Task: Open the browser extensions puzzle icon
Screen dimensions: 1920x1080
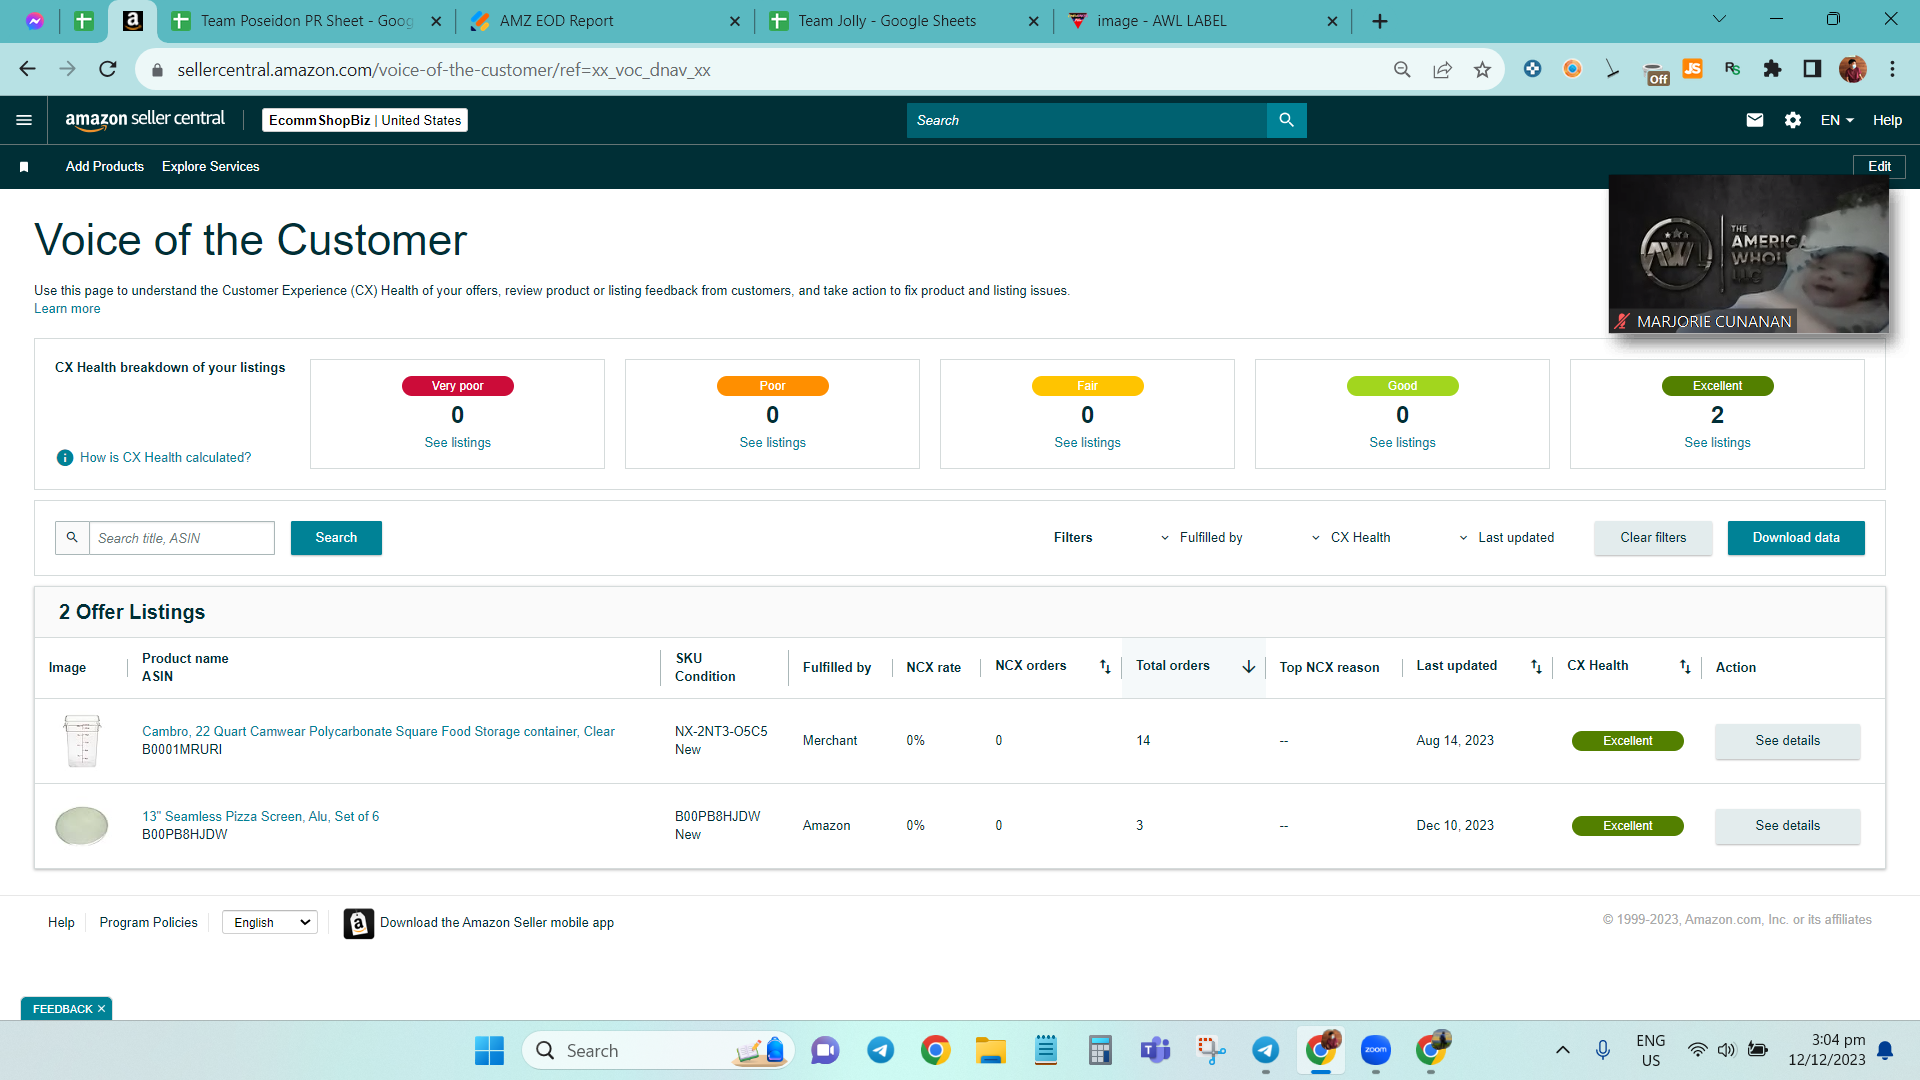Action: [1772, 69]
